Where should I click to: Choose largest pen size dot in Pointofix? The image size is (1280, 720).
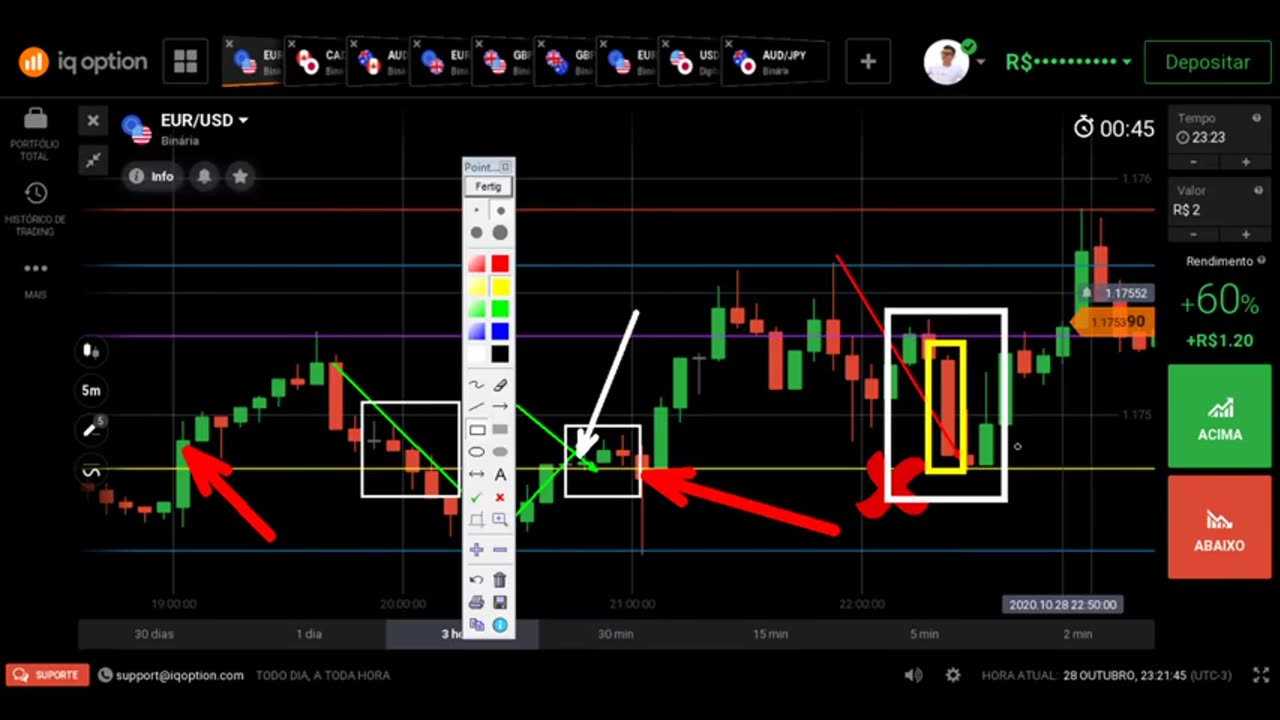tap(500, 233)
